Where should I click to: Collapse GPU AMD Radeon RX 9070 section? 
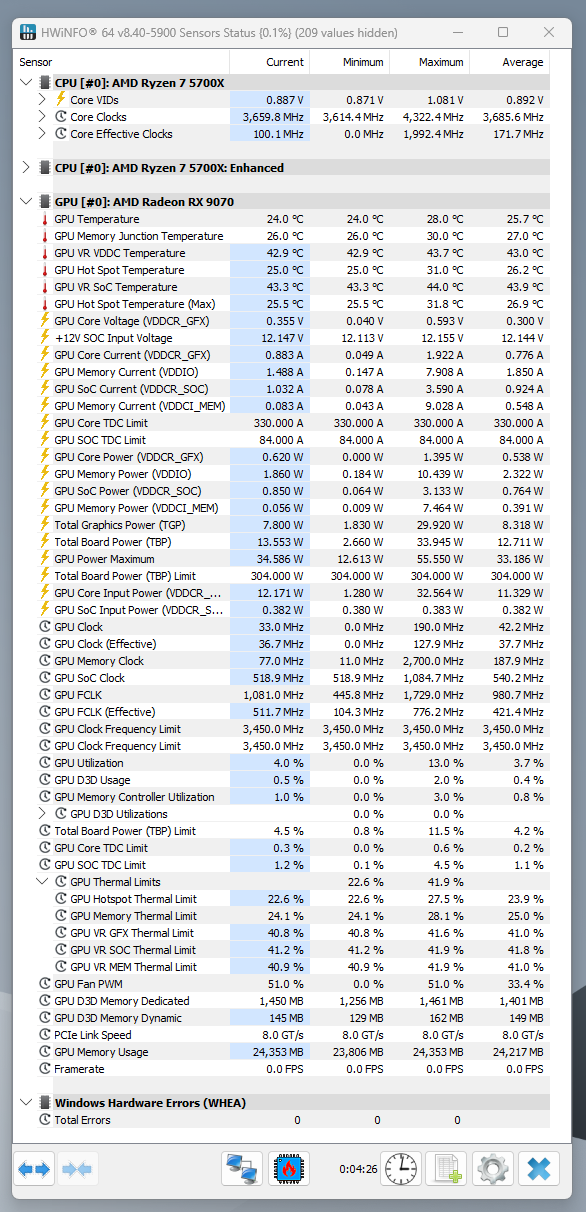(26, 202)
